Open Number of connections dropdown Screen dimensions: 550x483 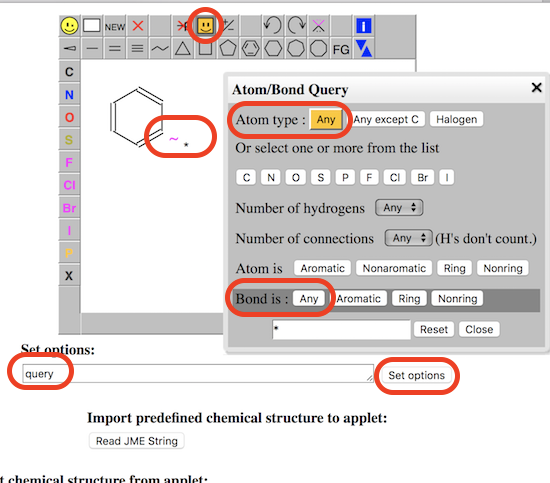pyautogui.click(x=409, y=238)
